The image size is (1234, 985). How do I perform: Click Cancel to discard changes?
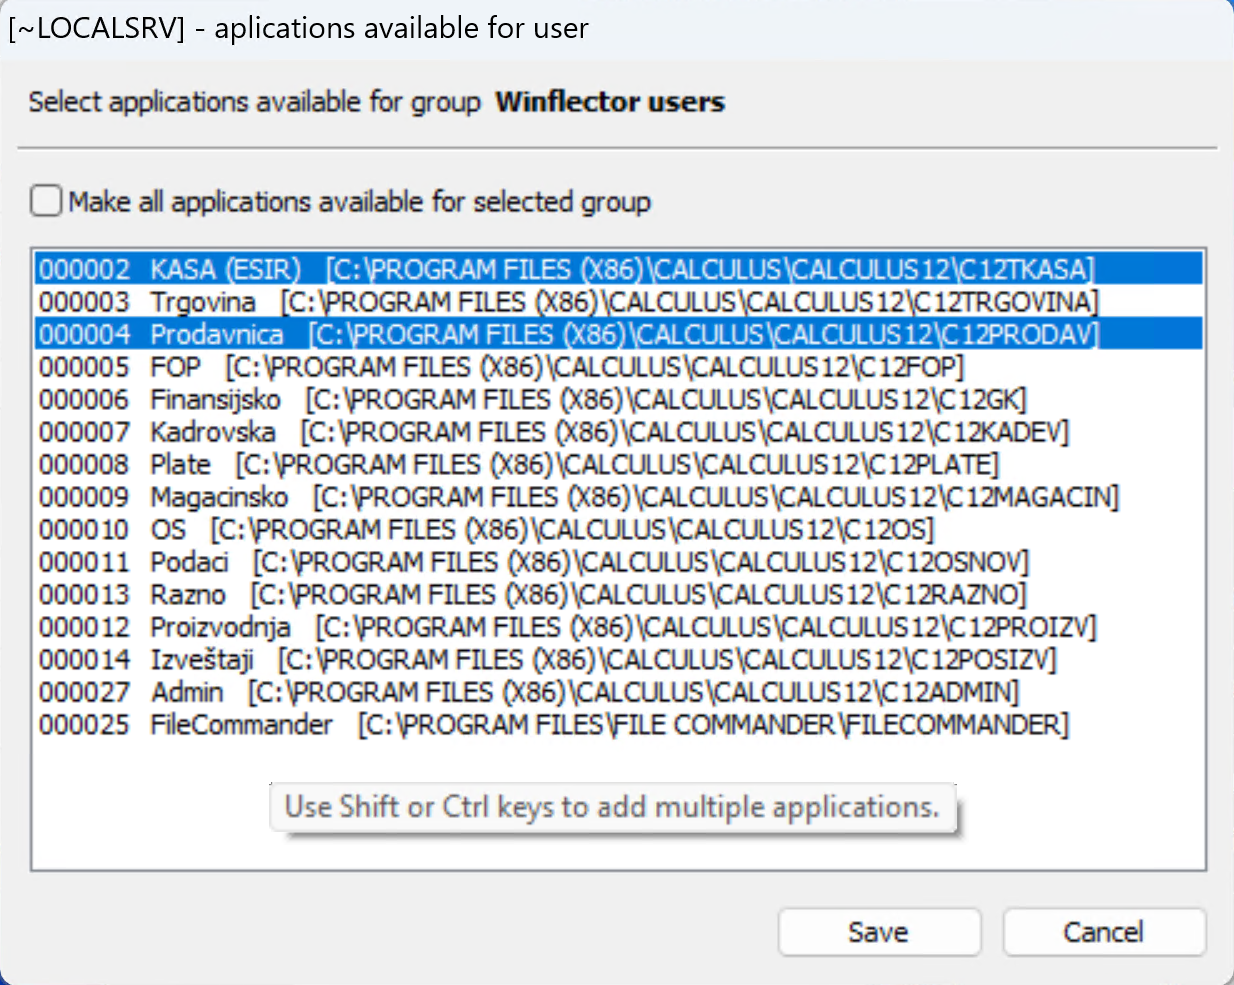(x=1104, y=932)
